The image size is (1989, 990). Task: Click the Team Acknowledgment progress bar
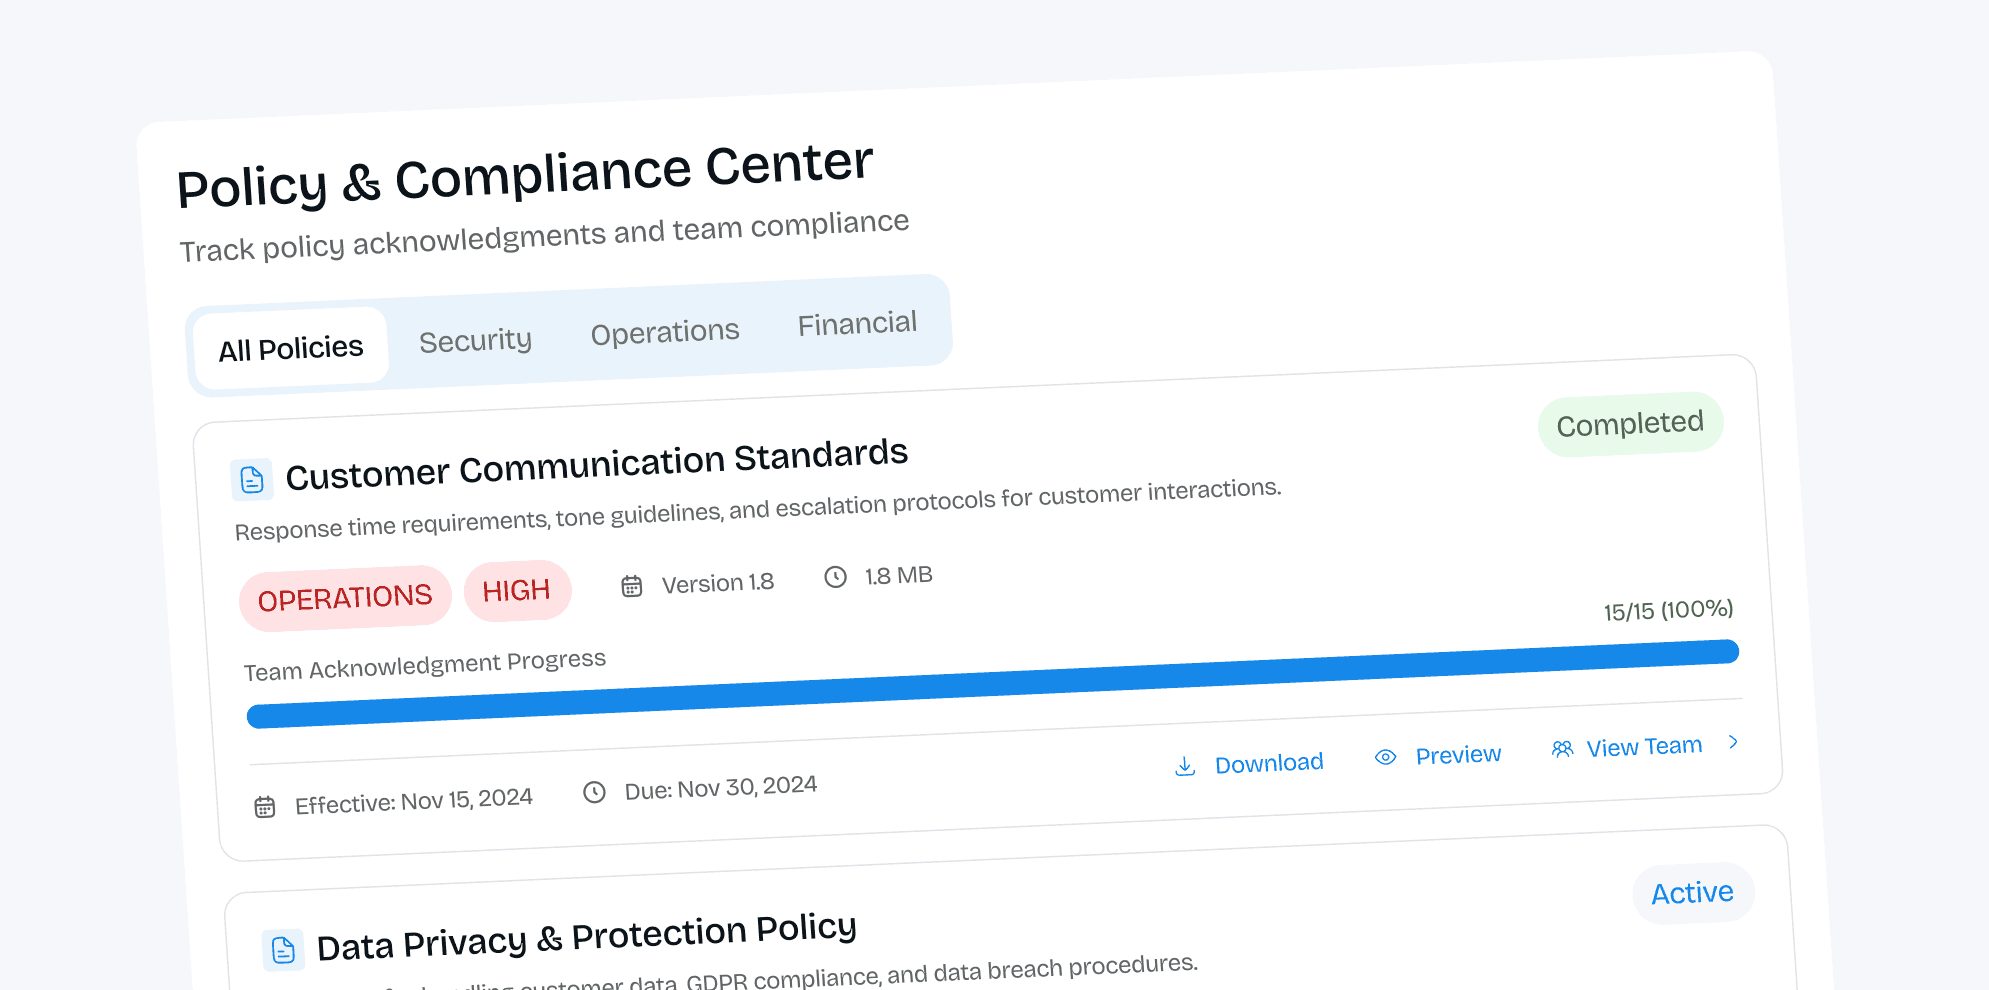pyautogui.click(x=993, y=684)
